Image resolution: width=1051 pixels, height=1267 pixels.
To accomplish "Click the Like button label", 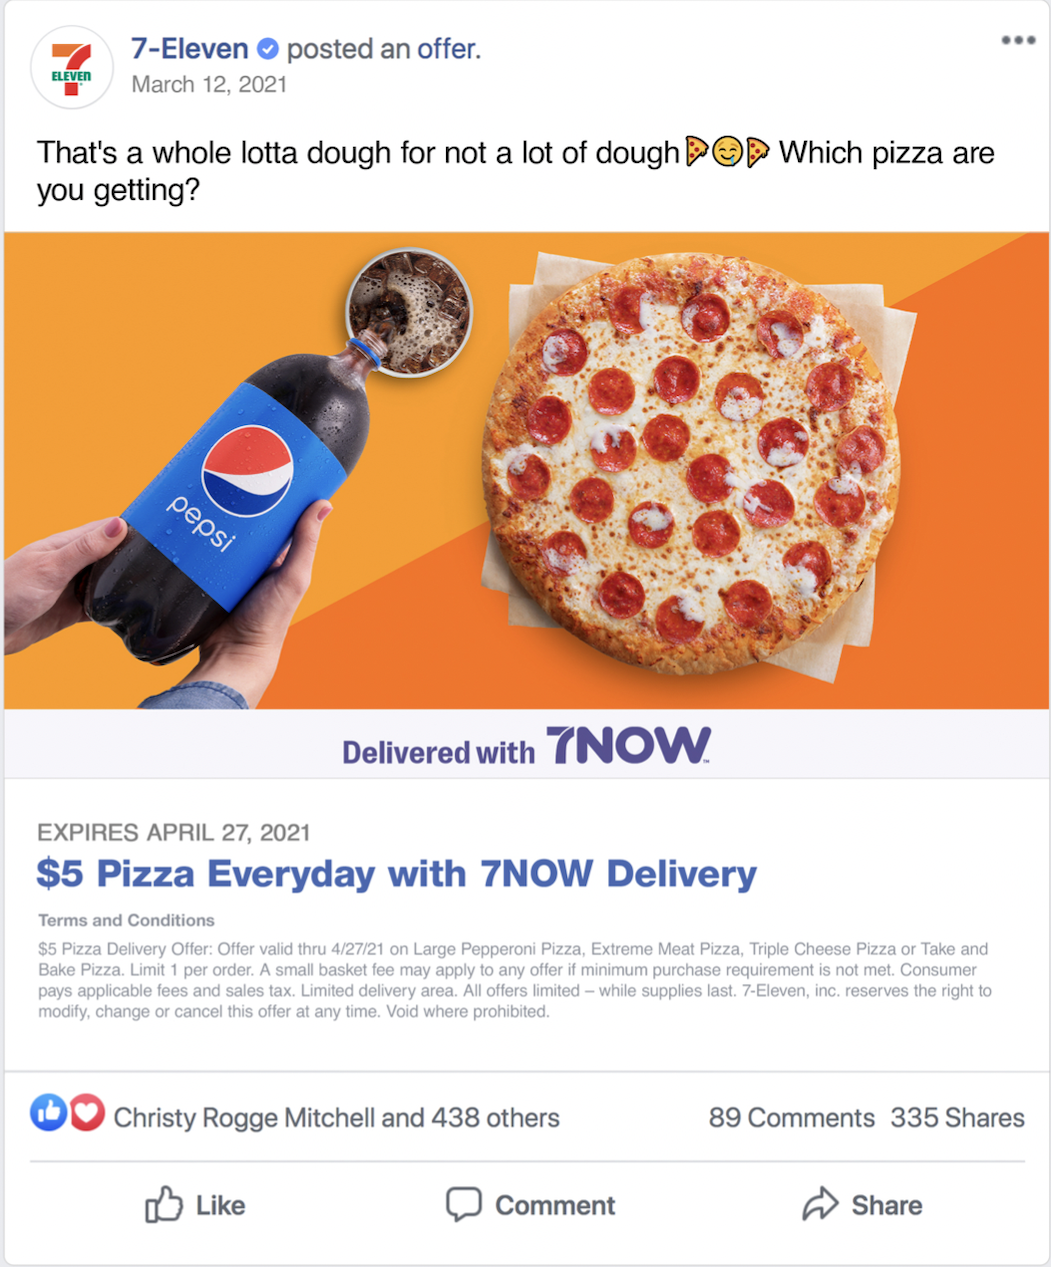I will point(220,1206).
